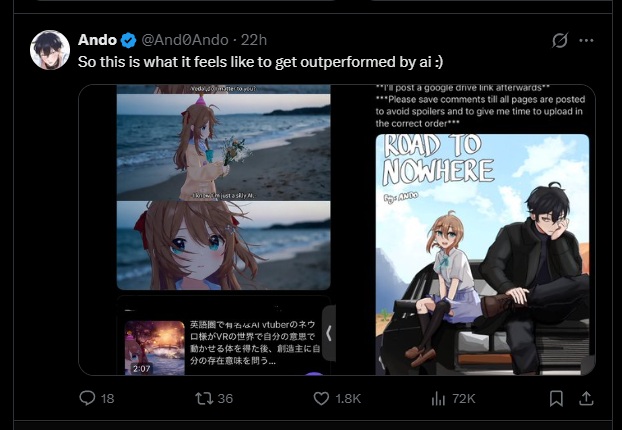622x430 pixels.
Task: Click the blue verified badge
Action: [128, 40]
